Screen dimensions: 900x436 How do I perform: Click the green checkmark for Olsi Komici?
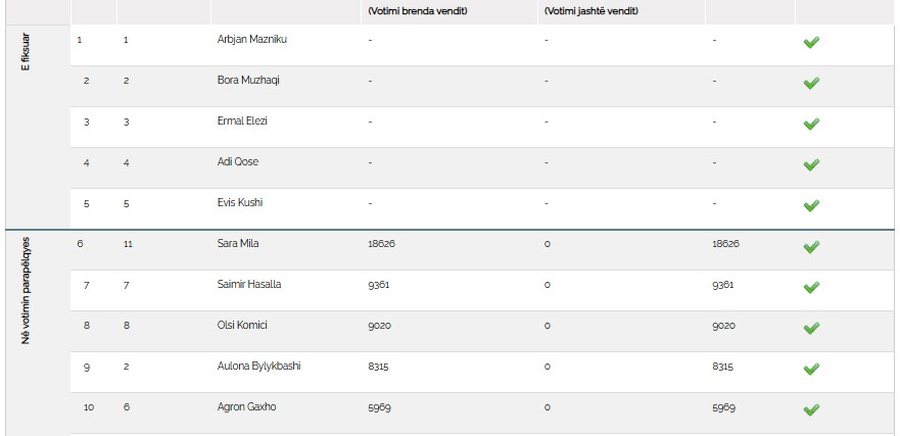coord(811,328)
